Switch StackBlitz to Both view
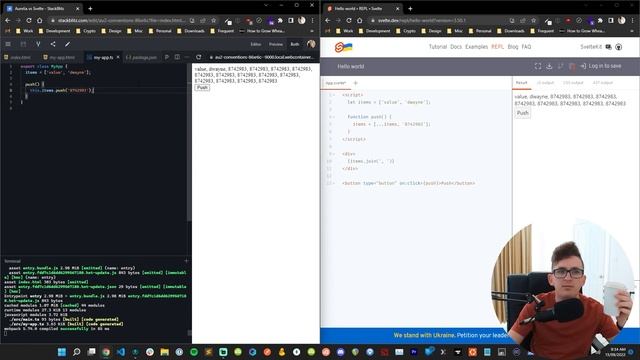Viewport: 640px width, 360px height. 295,44
